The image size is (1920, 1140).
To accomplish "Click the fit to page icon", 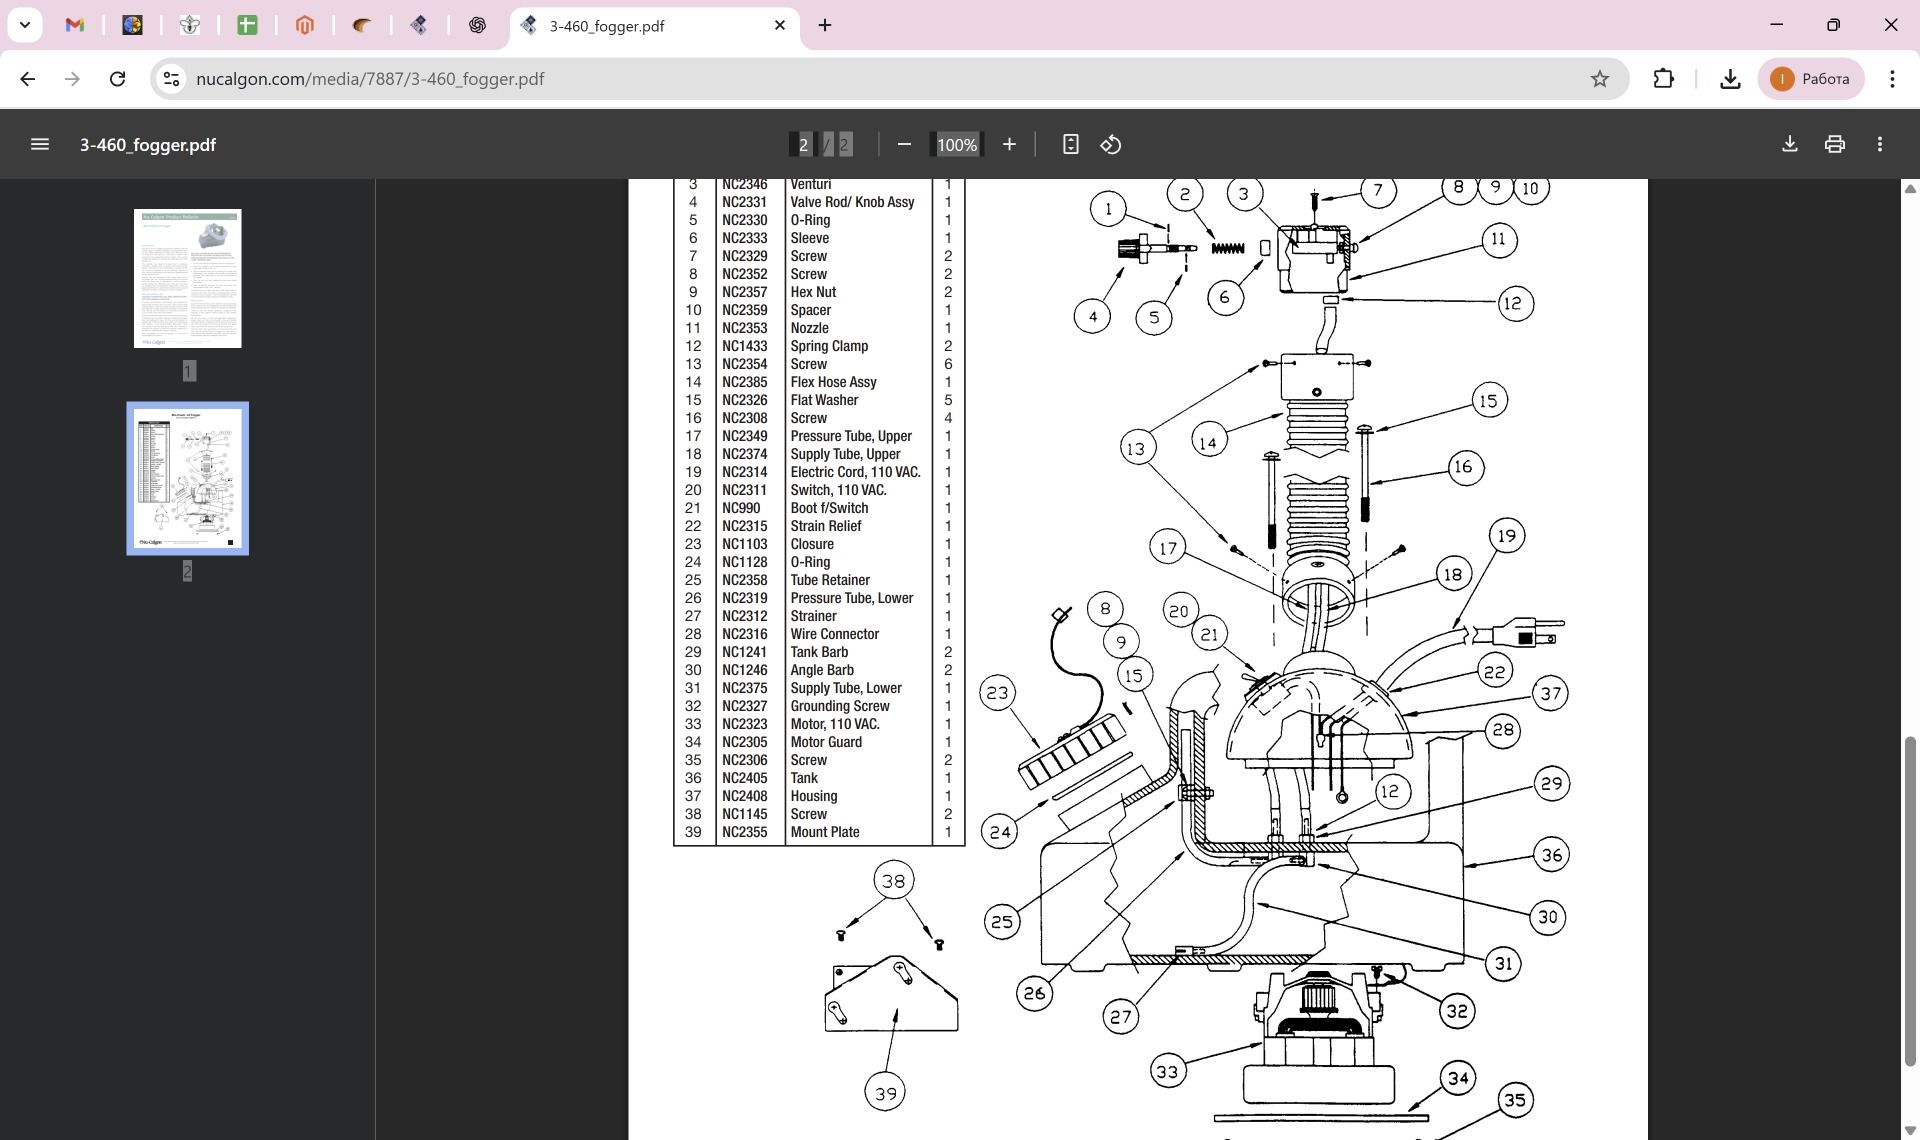I will tap(1070, 144).
